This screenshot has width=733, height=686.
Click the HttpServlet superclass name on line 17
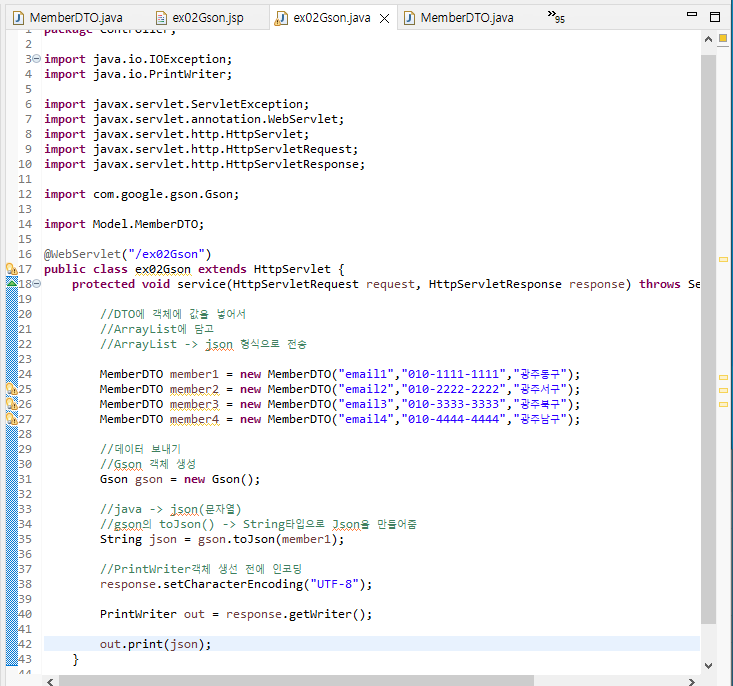[292, 269]
